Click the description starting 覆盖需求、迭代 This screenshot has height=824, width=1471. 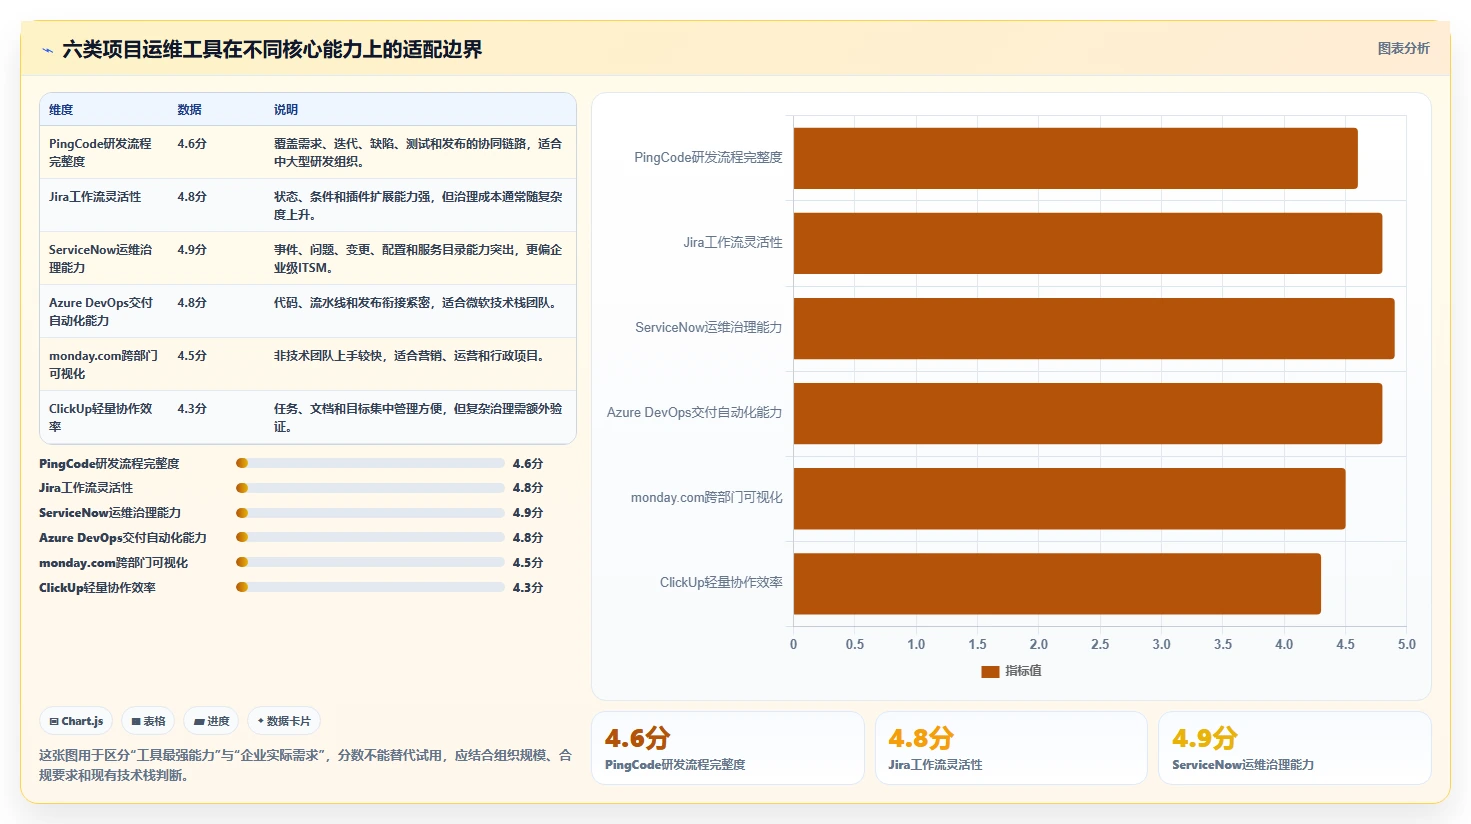tap(418, 152)
